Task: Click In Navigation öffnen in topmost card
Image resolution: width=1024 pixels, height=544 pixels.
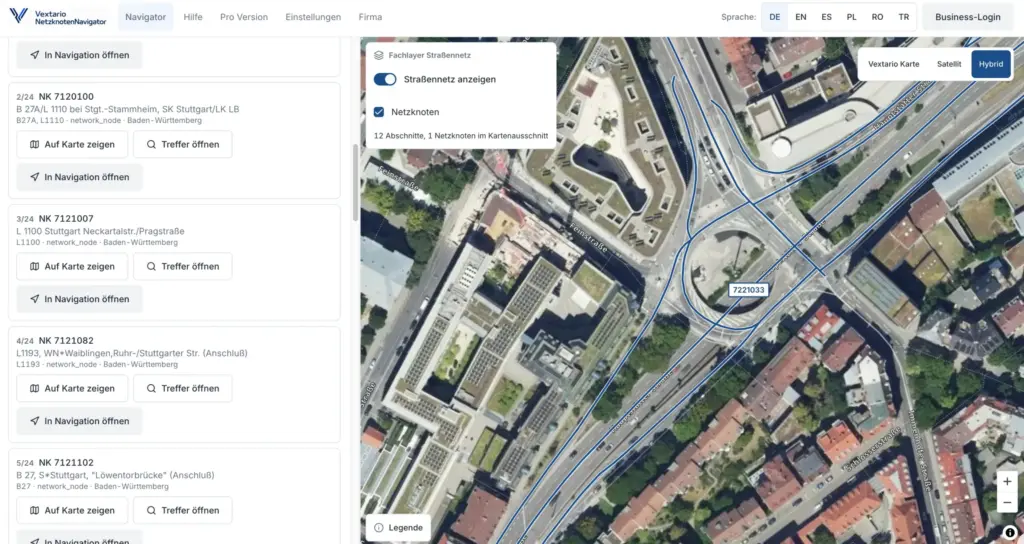Action: pyautogui.click(x=80, y=55)
